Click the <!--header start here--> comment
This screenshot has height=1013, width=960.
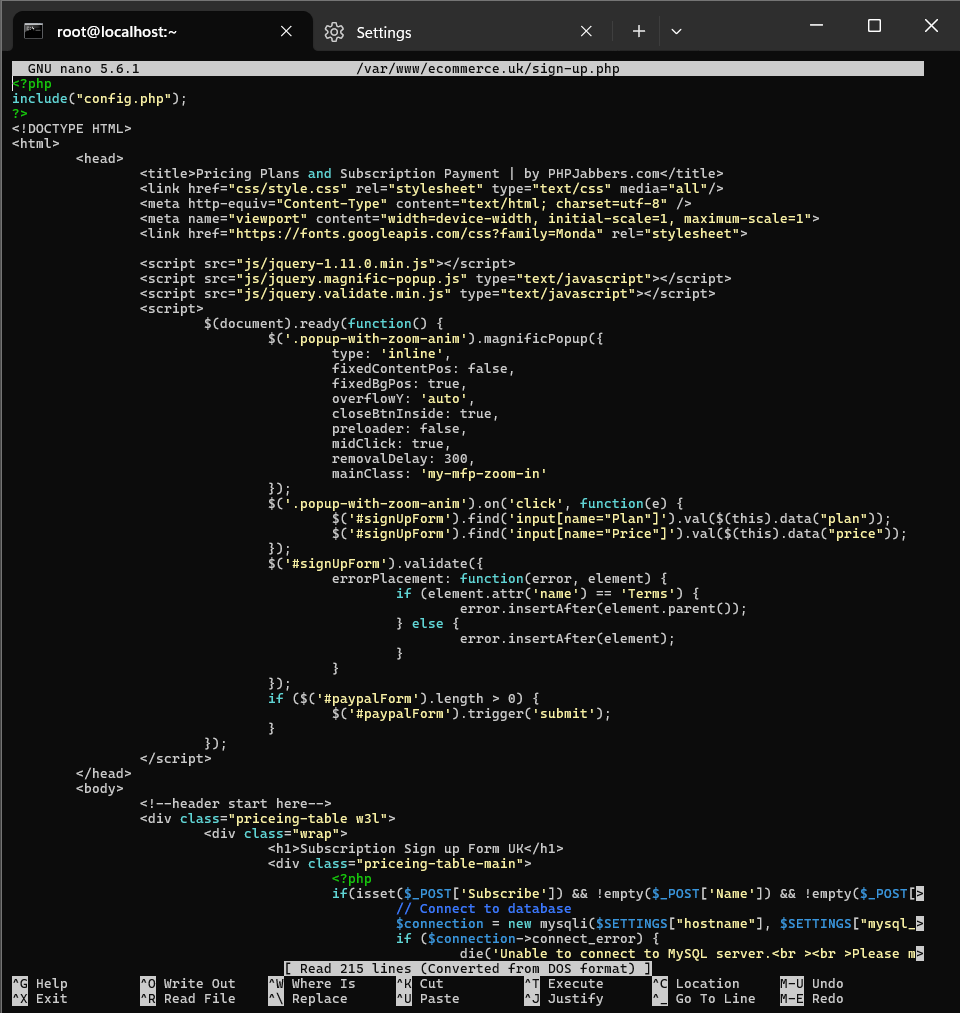(236, 803)
